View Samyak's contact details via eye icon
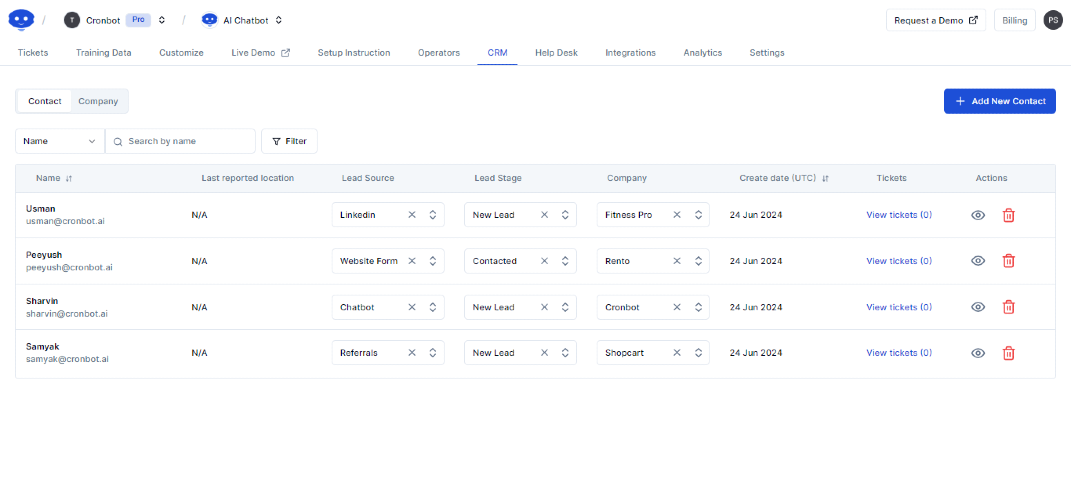The width and height of the screenshot is (1071, 500). click(x=978, y=353)
